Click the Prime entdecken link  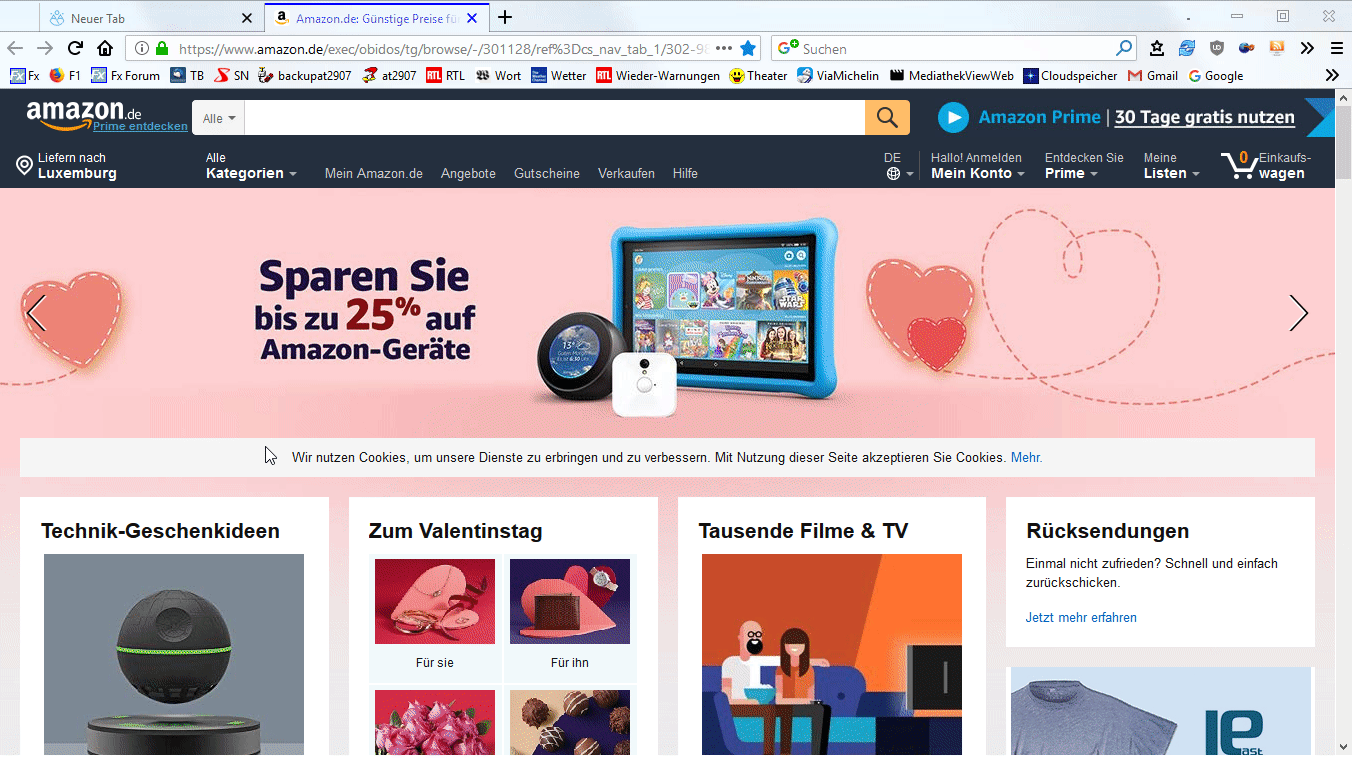(x=140, y=127)
